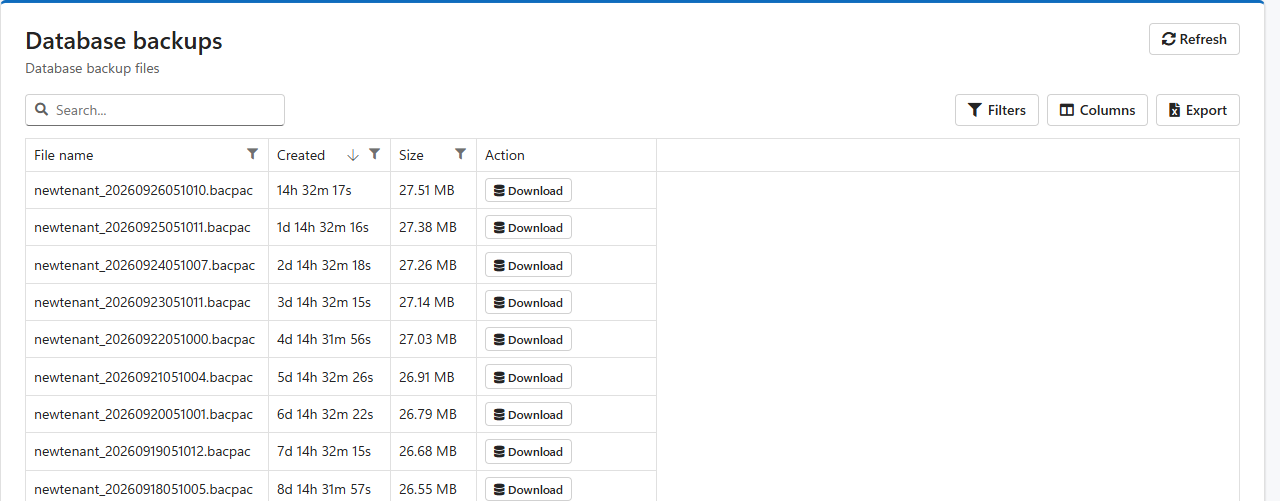The width and height of the screenshot is (1280, 501).
Task: Click the Database backups heading
Action: 124,41
